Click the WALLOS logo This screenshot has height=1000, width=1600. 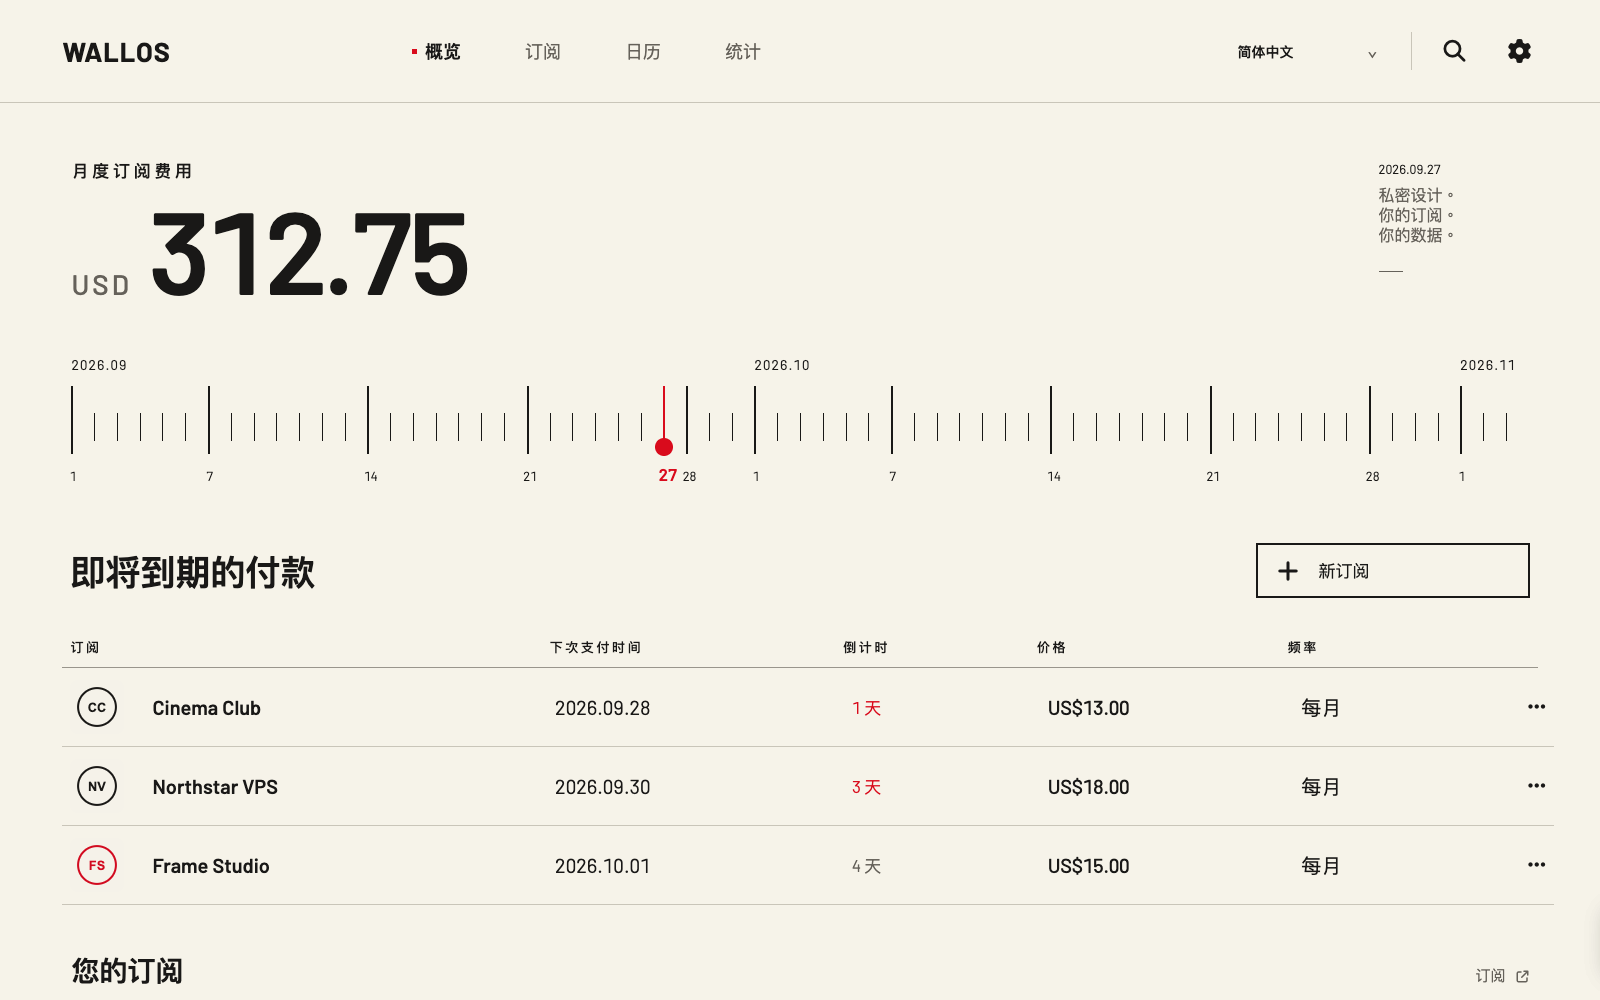pyautogui.click(x=116, y=53)
